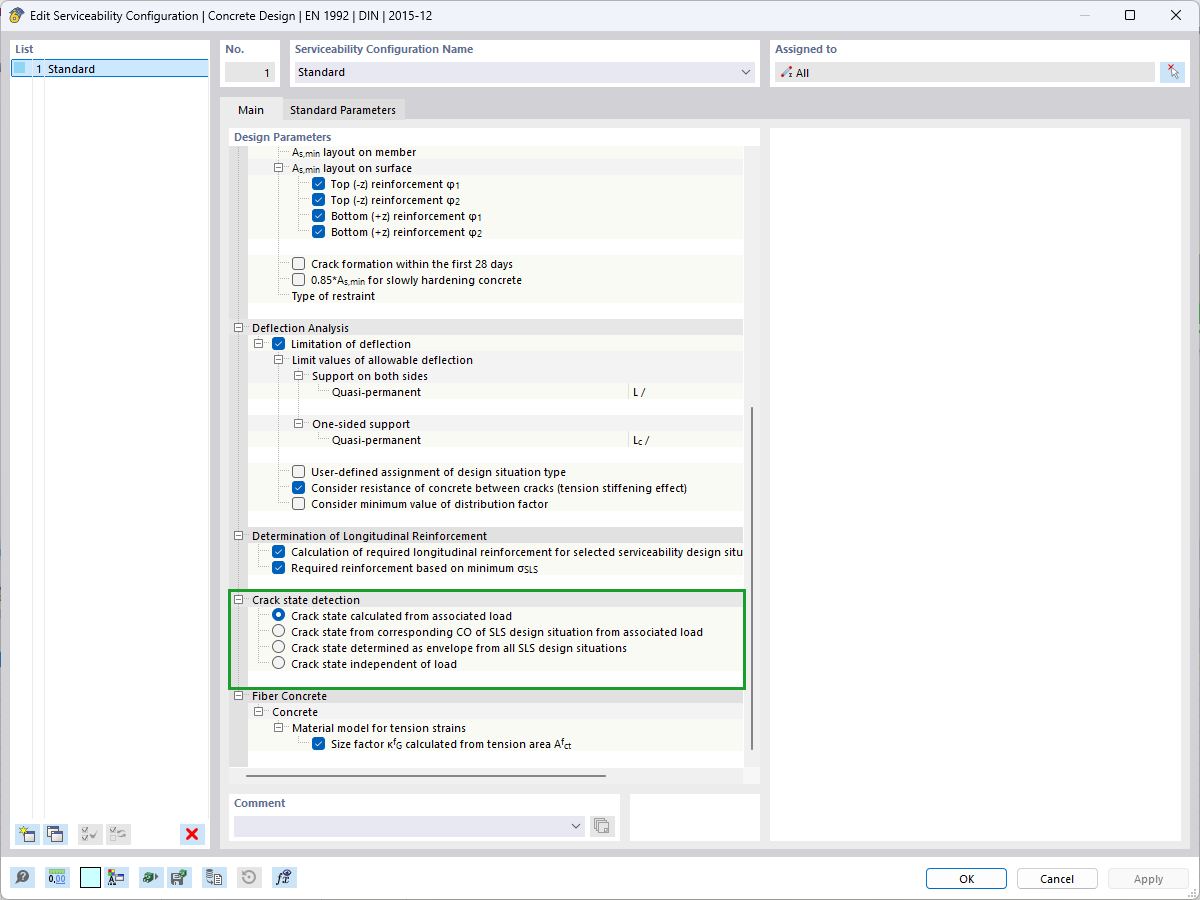Uncheck Size factor calculated from tension area

click(318, 744)
